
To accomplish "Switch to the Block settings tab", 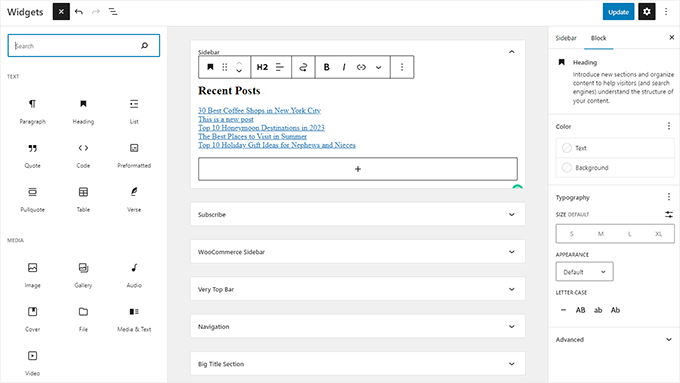I will [x=598, y=38].
